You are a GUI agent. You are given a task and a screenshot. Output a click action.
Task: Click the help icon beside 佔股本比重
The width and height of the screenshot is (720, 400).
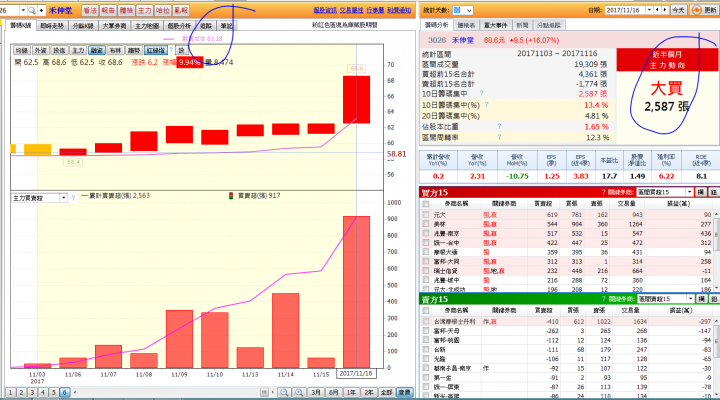point(499,126)
